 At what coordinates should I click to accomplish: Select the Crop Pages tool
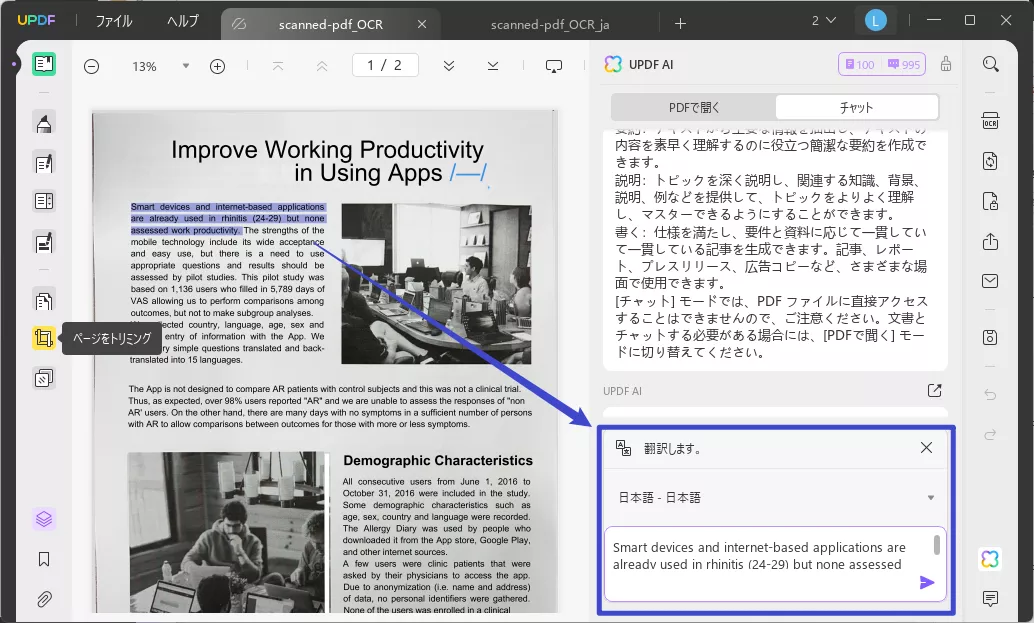pyautogui.click(x=44, y=338)
